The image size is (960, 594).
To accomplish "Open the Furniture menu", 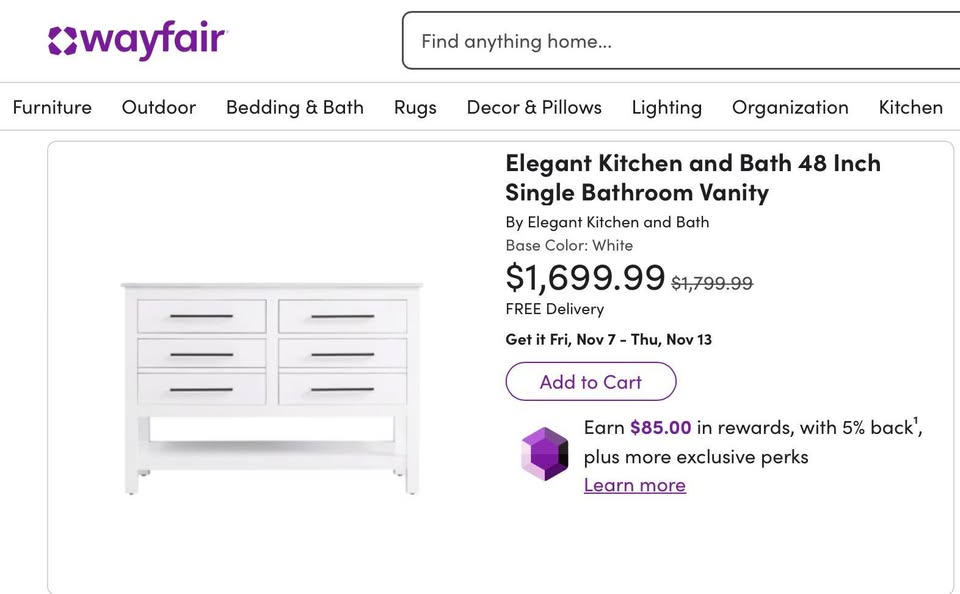I will coord(52,107).
